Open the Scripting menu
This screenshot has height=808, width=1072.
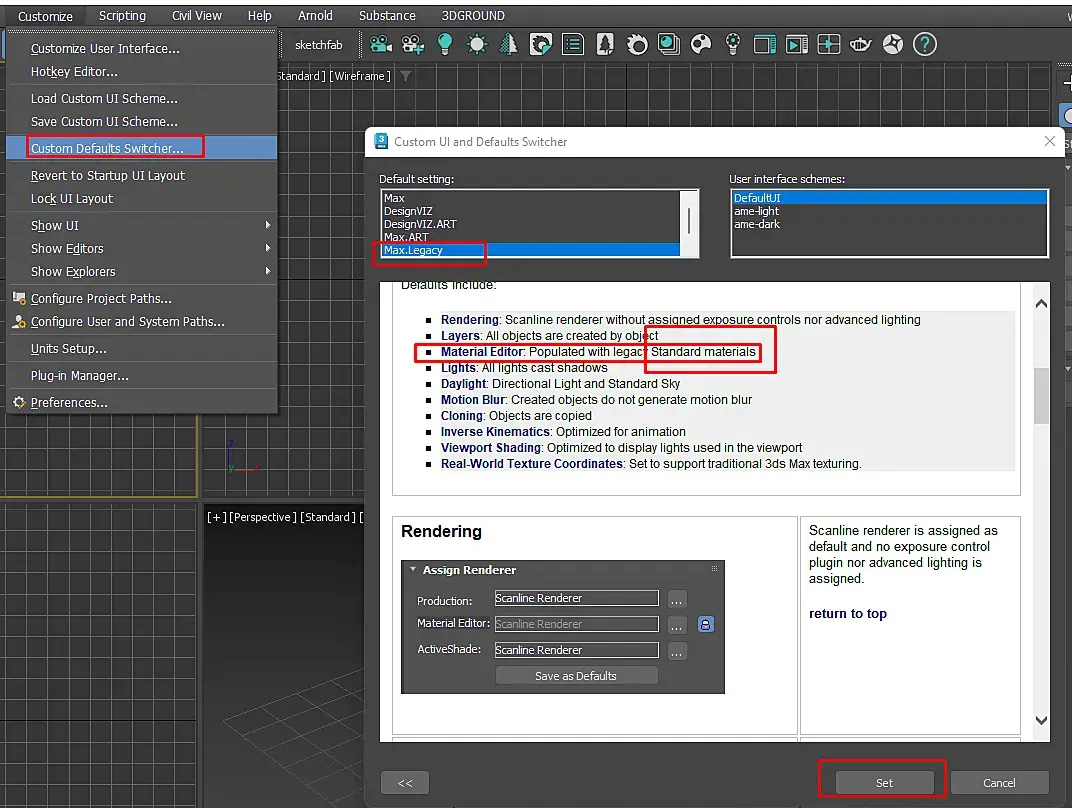click(122, 16)
